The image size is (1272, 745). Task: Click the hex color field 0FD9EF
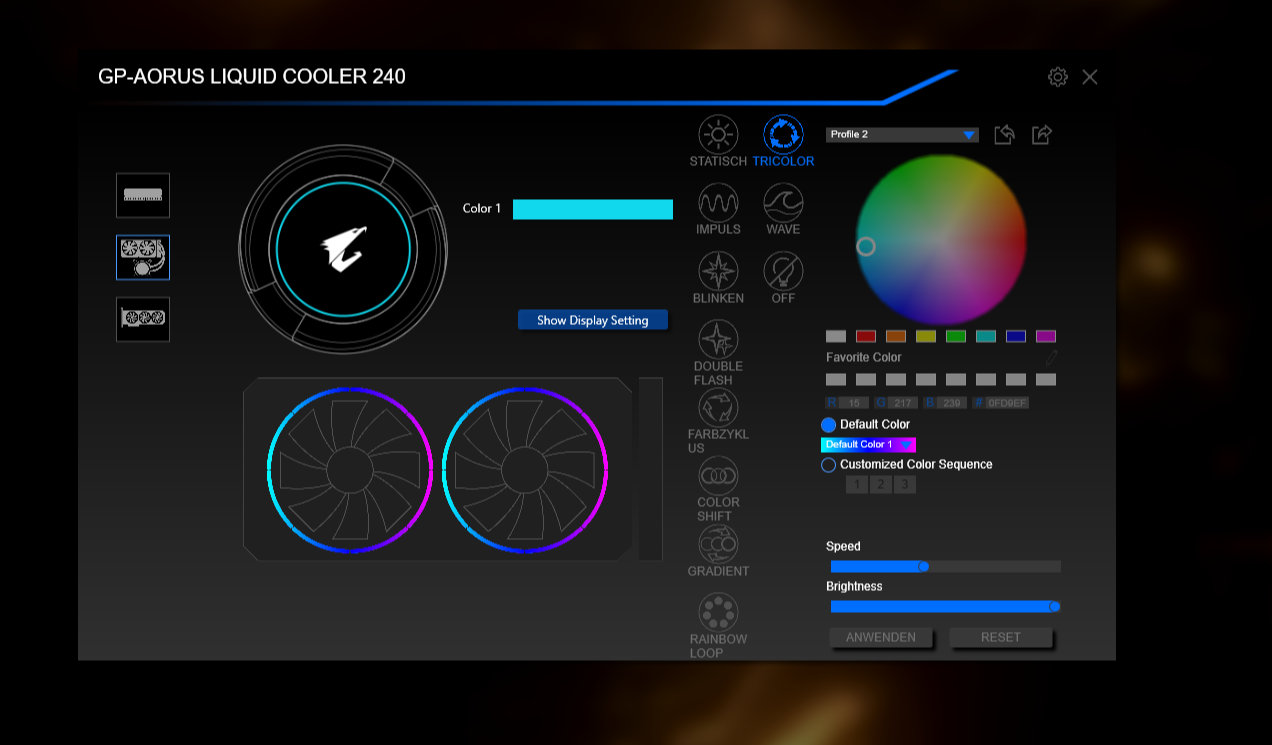pos(1007,403)
